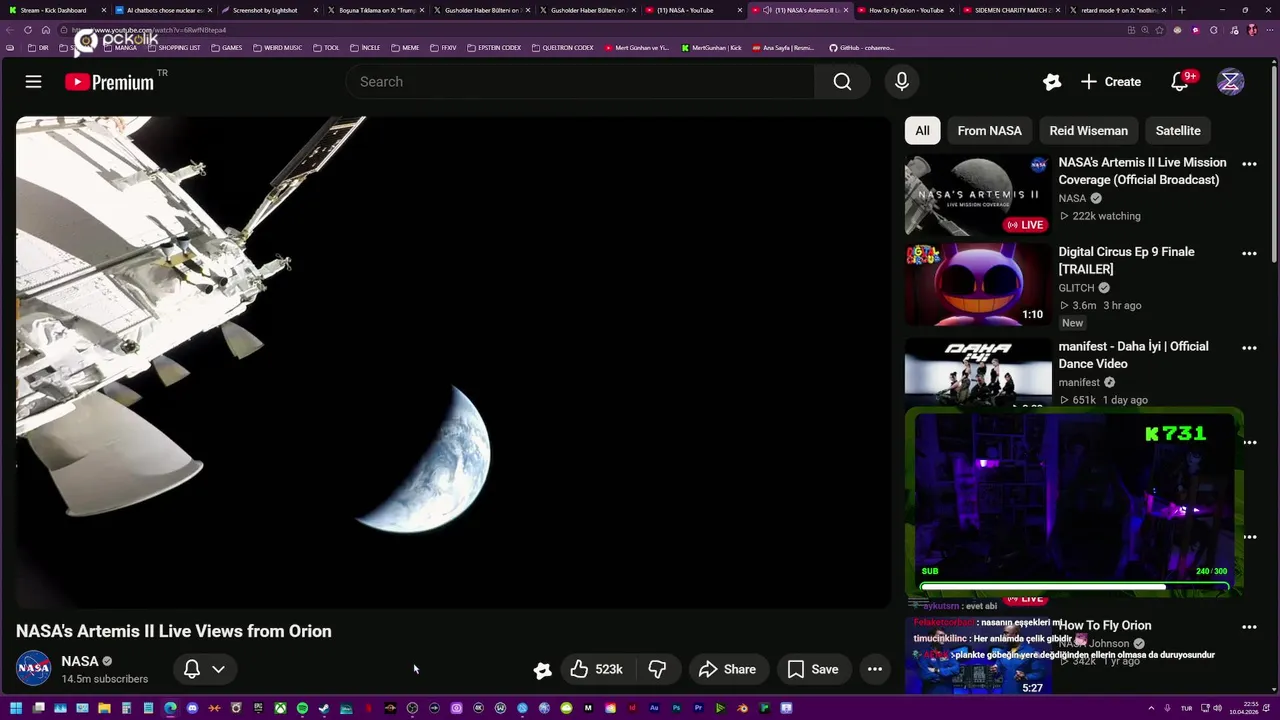Open the TOOL bookmarks folder
This screenshot has height=720, width=1280.
[327, 48]
